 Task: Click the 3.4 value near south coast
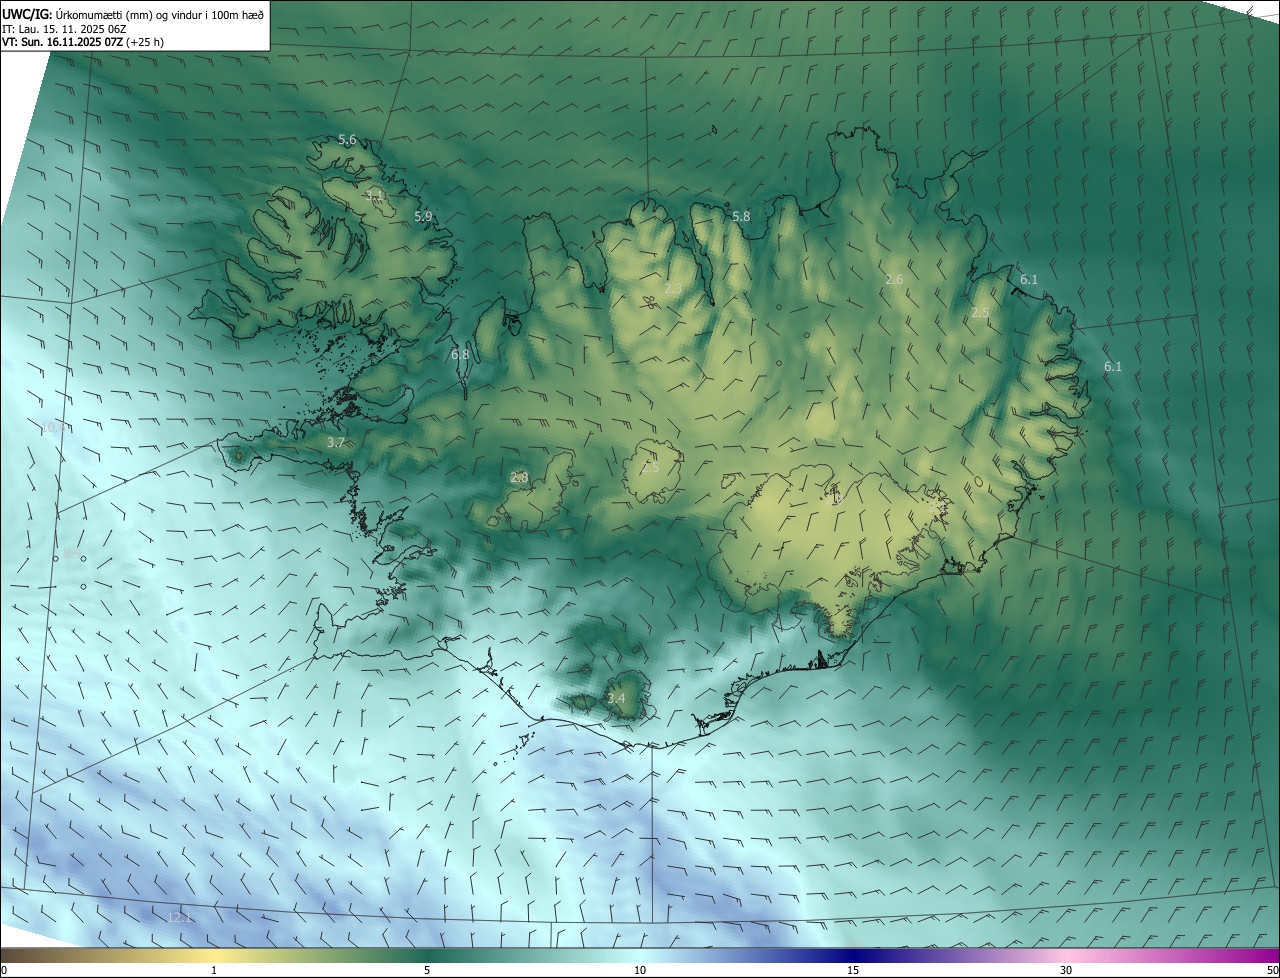pos(616,698)
